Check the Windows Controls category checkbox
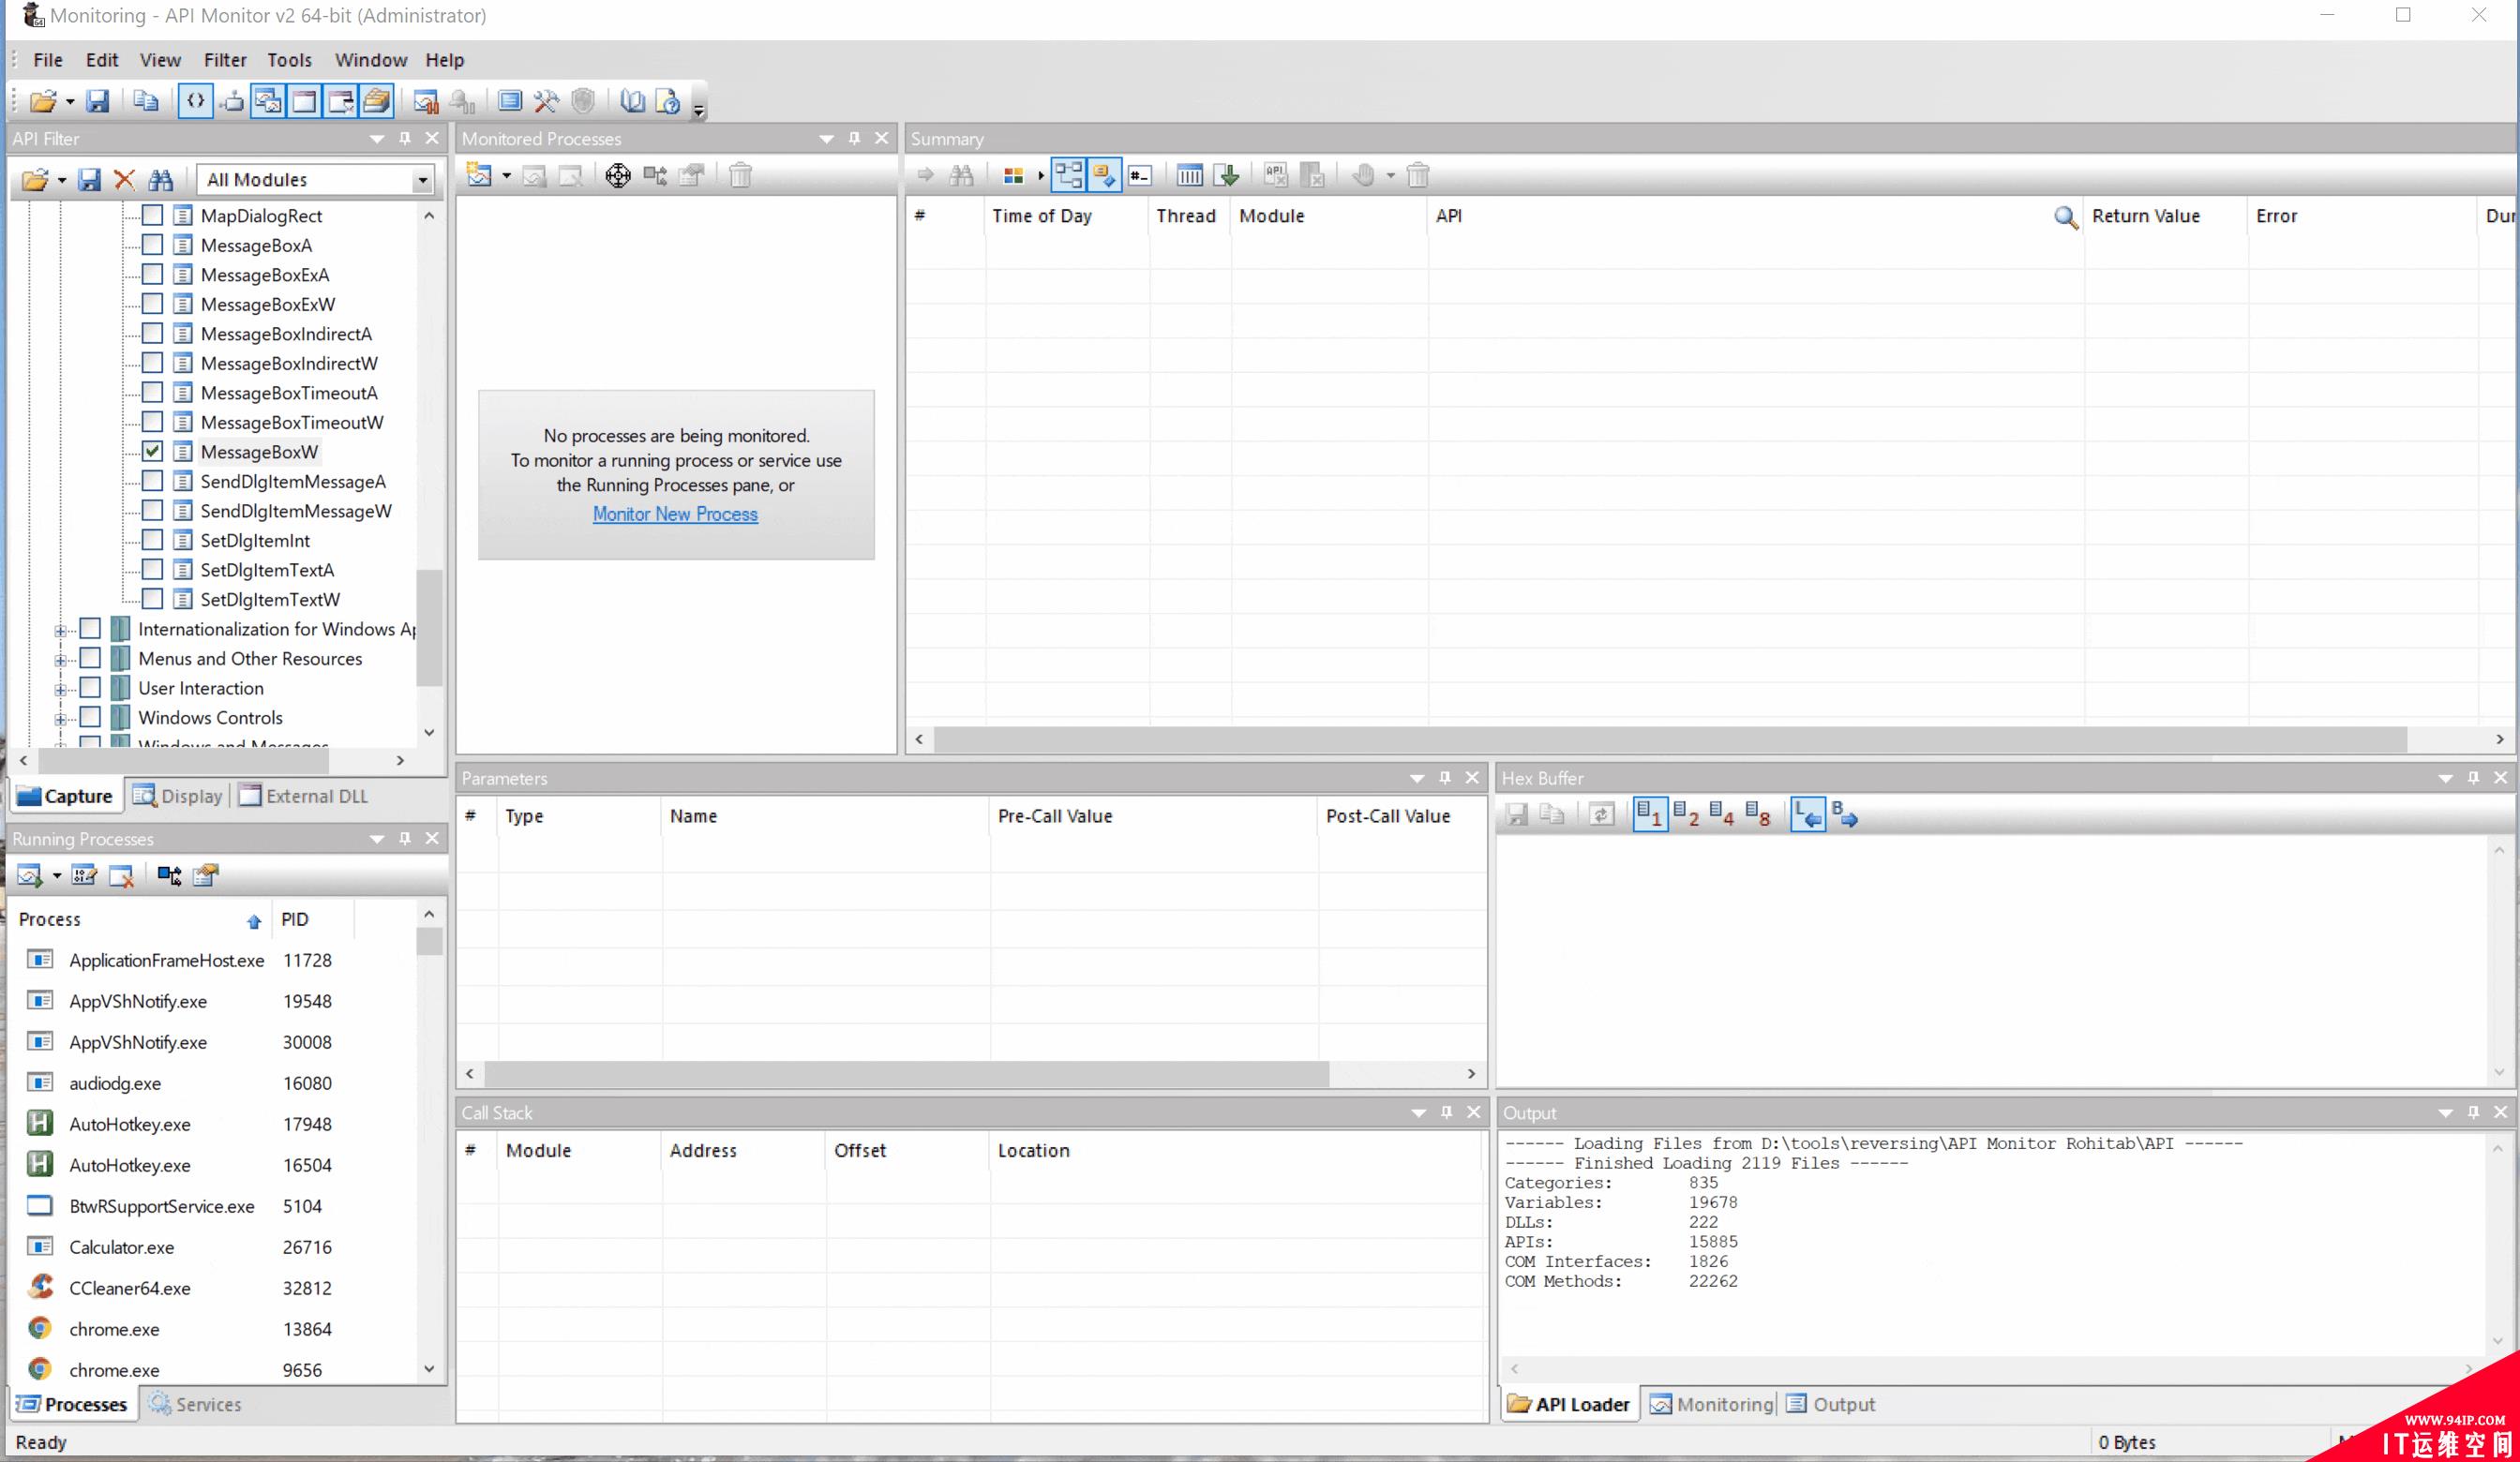Screen dimensions: 2520x1462 coord(90,718)
